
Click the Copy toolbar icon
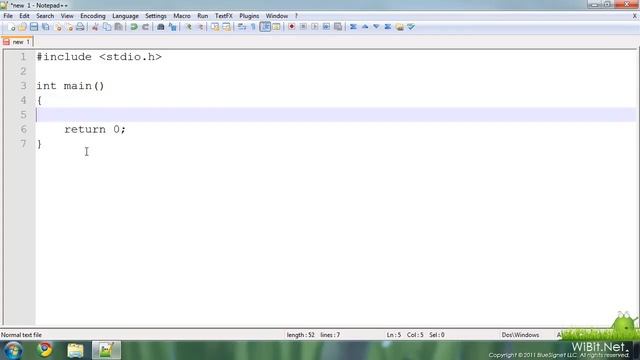(107, 27)
